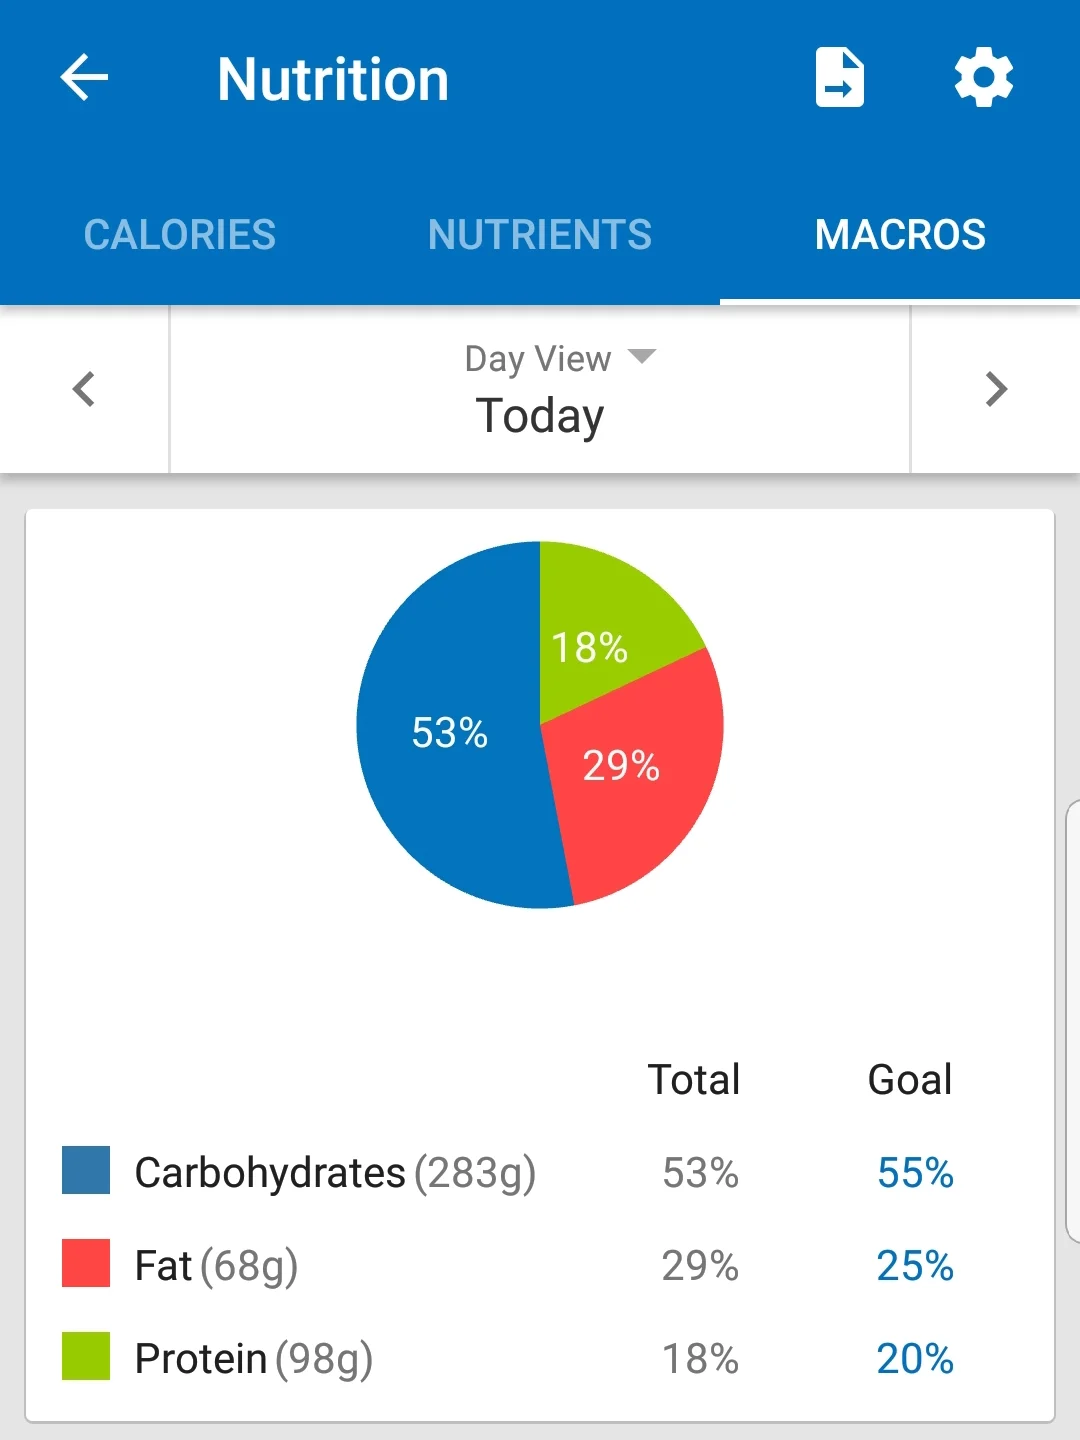Switch to the Nutrients tab
The height and width of the screenshot is (1440, 1080).
540,235
